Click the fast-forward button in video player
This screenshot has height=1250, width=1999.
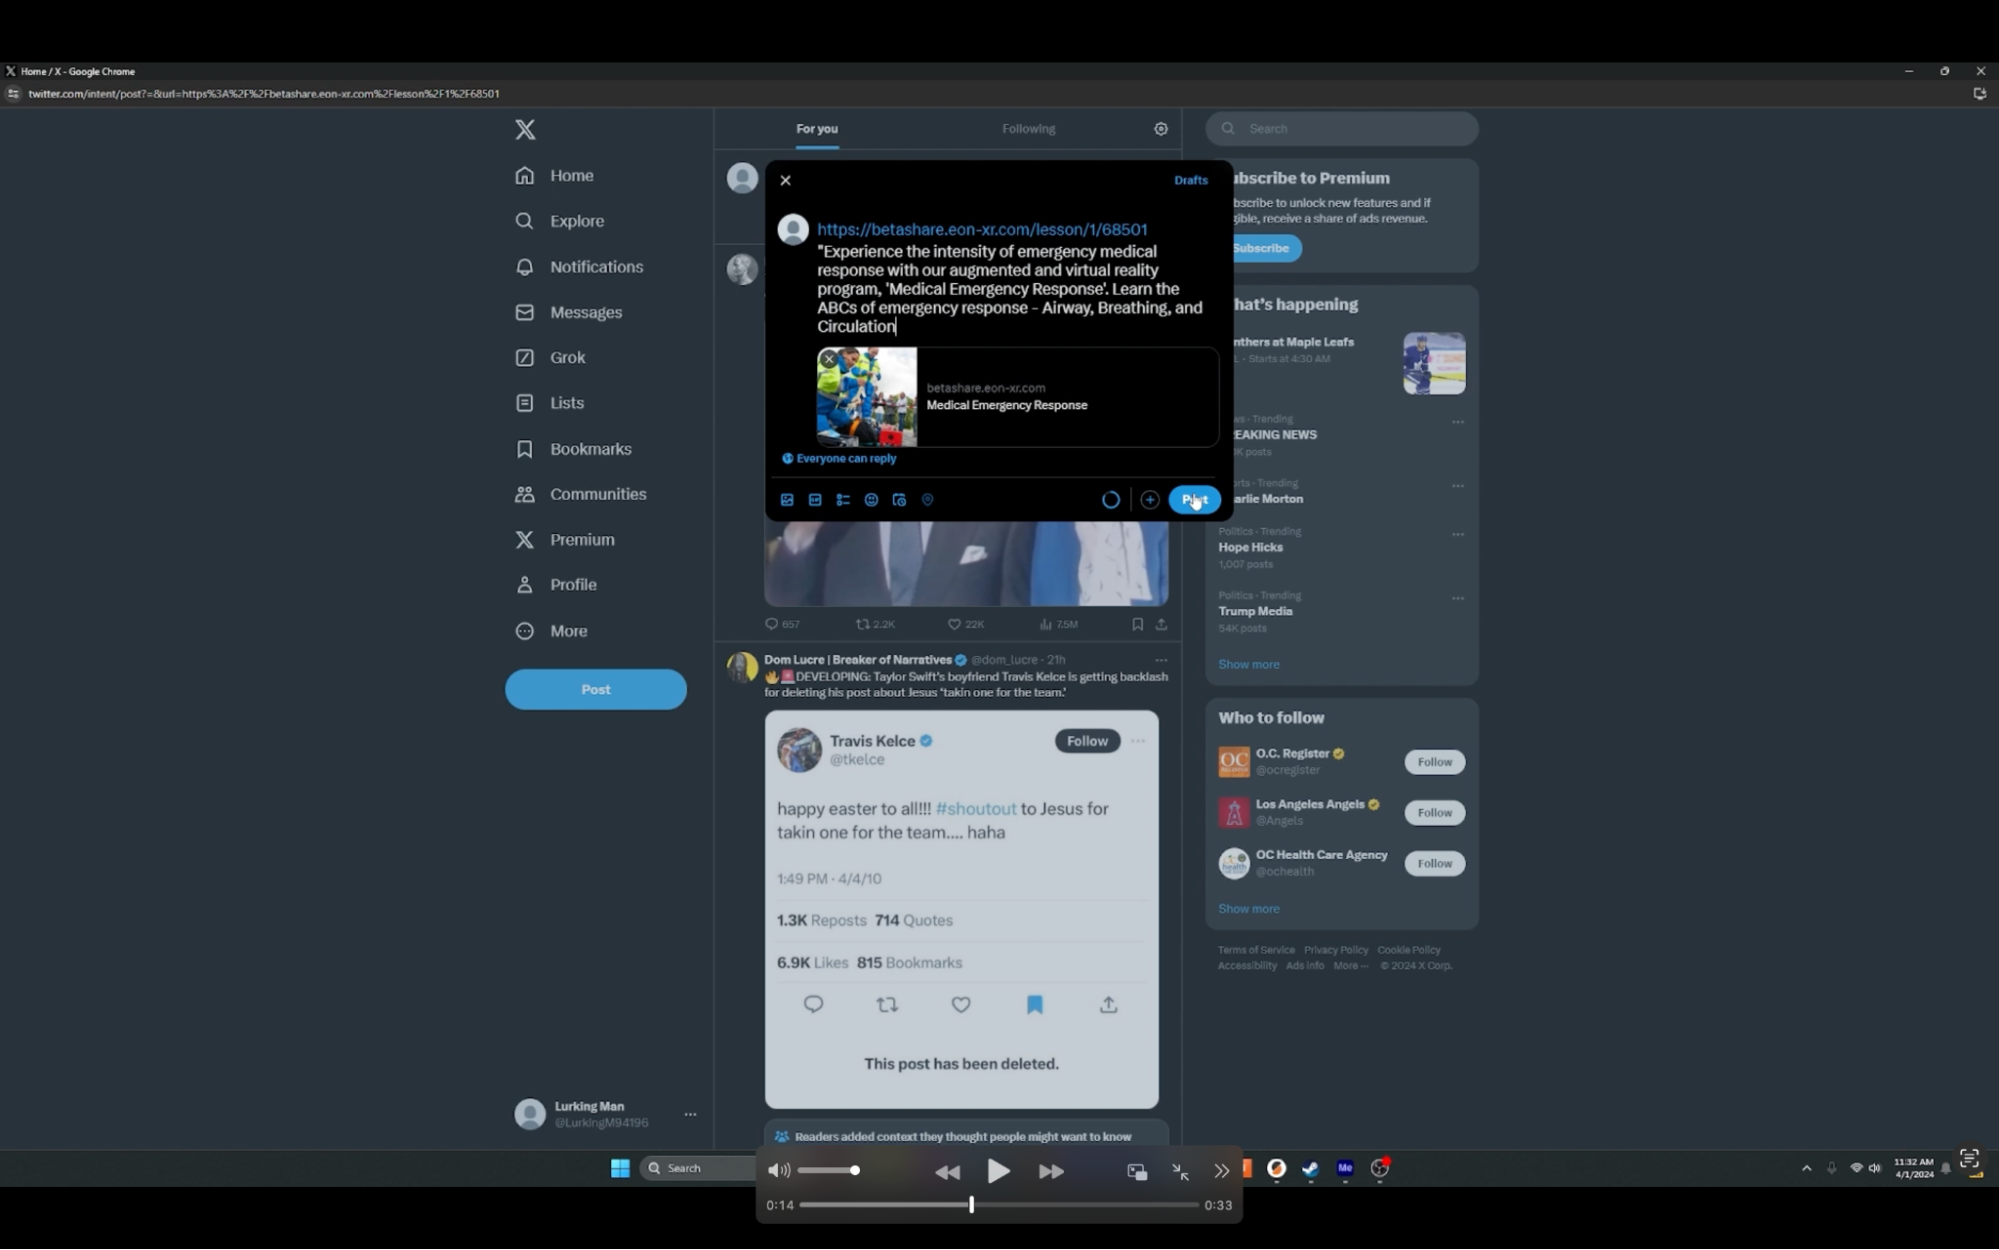[x=1051, y=1172]
